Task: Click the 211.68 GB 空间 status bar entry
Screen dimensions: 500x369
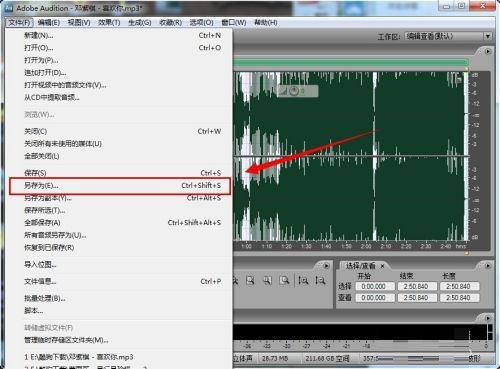Action: coord(327,358)
